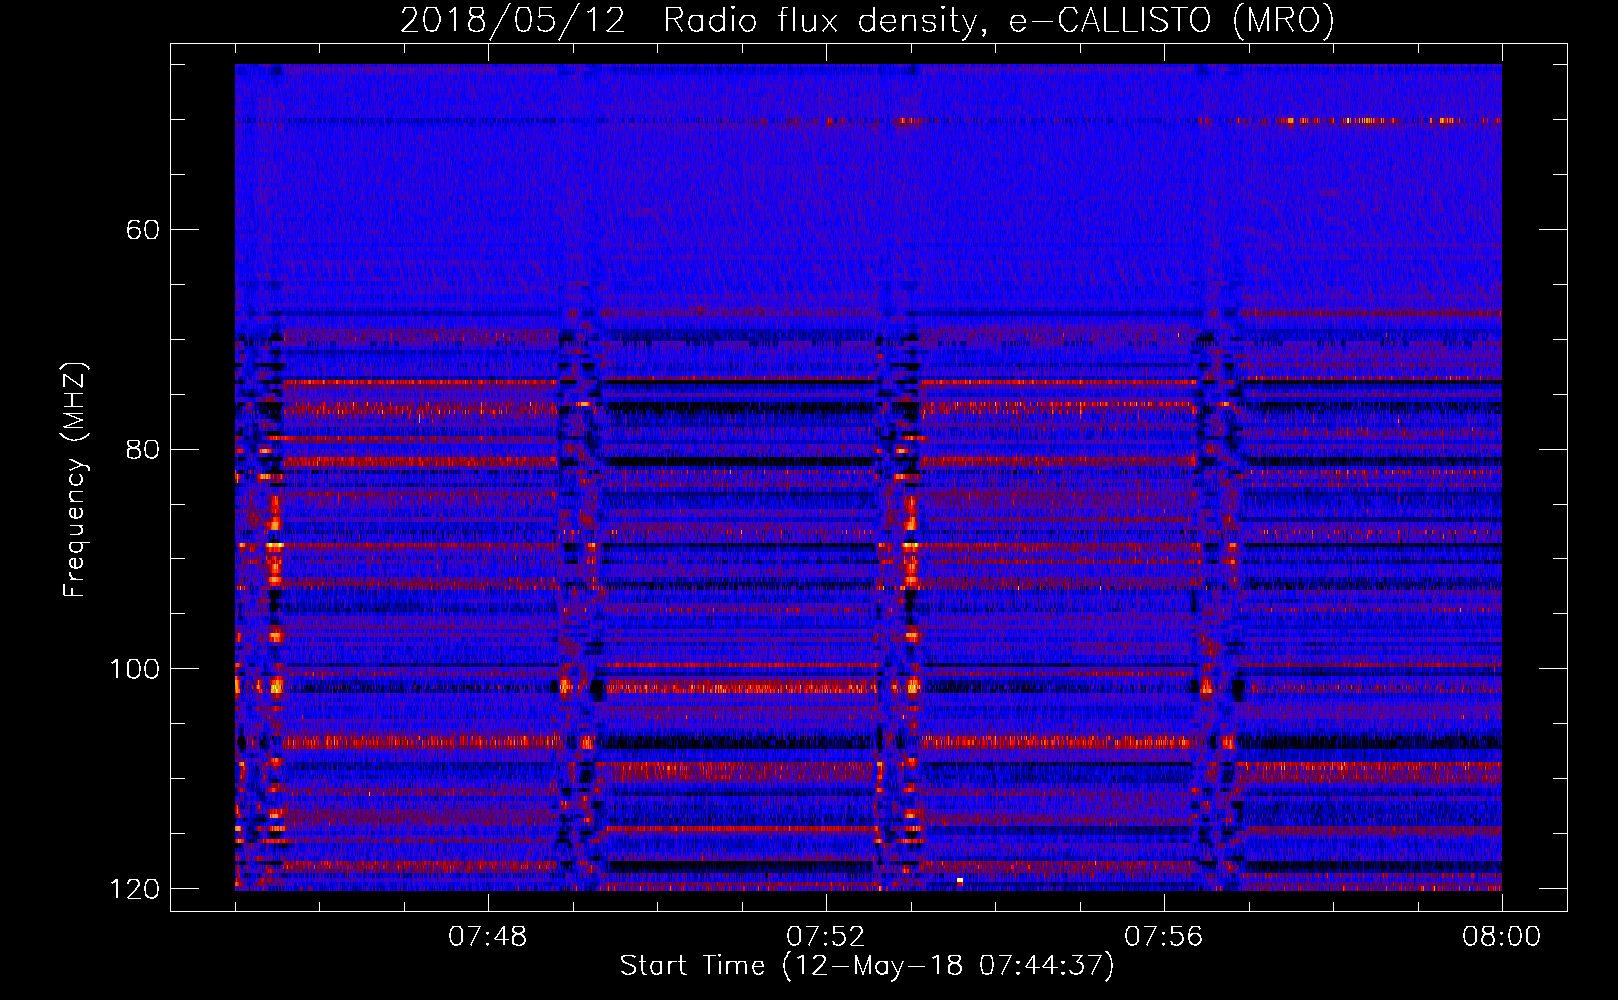Click the 'Start Time (12-May-18 07:44:37)' x-axis label

click(x=867, y=966)
